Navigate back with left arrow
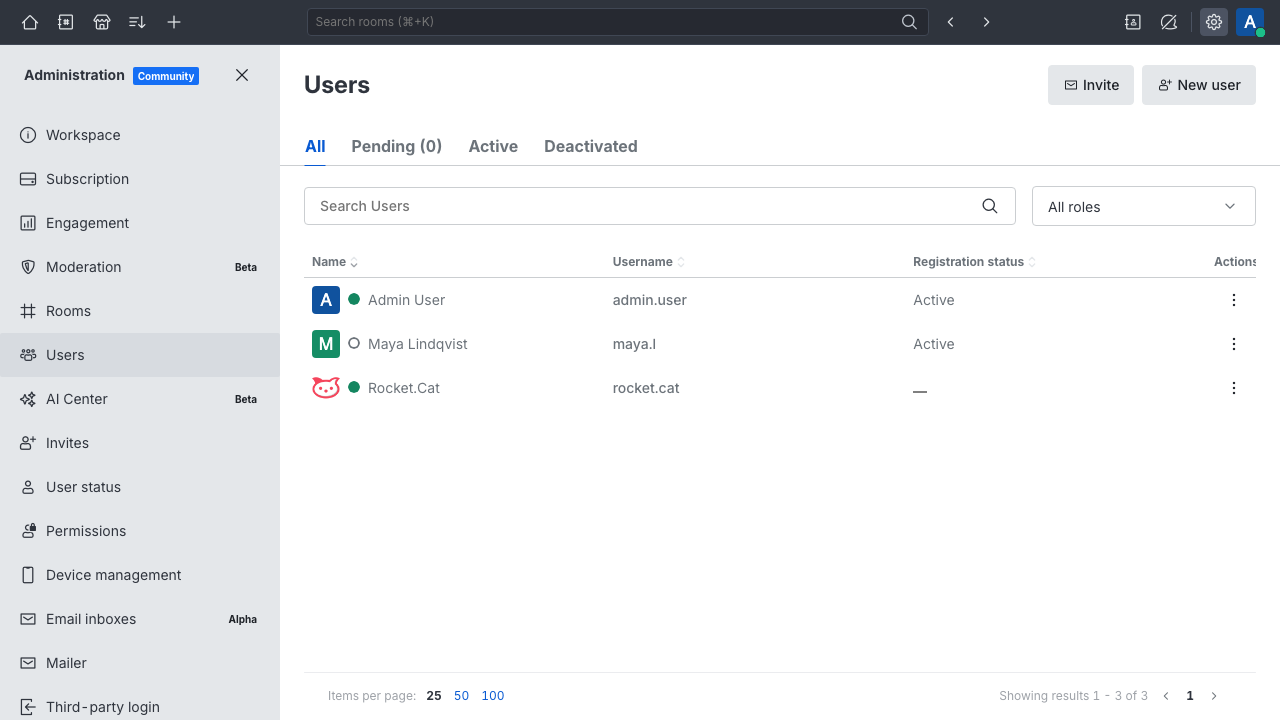The width and height of the screenshot is (1280, 720). [951, 22]
